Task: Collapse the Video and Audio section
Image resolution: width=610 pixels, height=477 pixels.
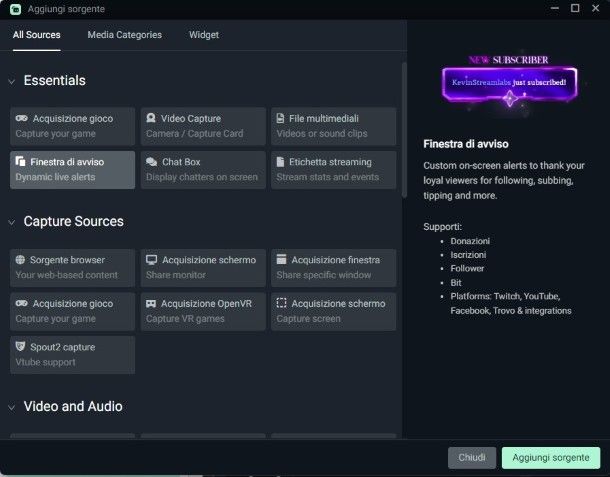Action: 12,407
